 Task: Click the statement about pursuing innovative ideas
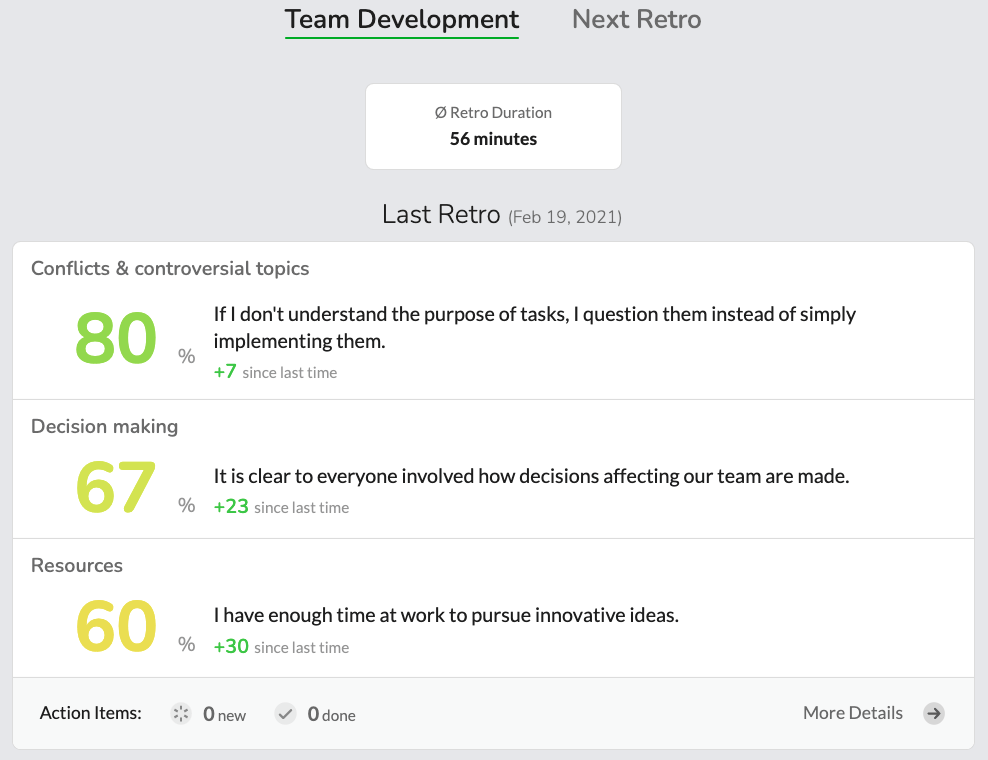click(x=446, y=615)
